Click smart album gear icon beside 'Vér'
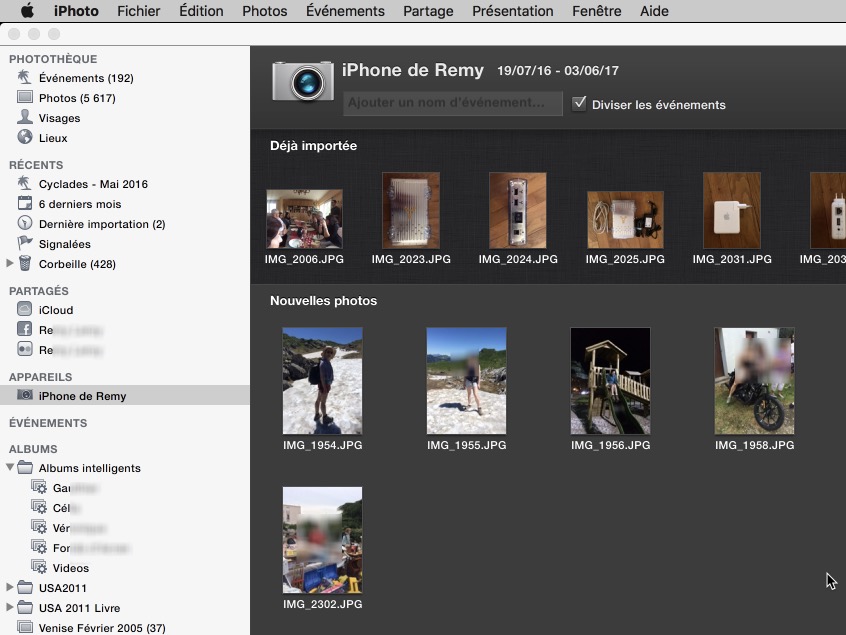The width and height of the screenshot is (846, 635). point(39,527)
